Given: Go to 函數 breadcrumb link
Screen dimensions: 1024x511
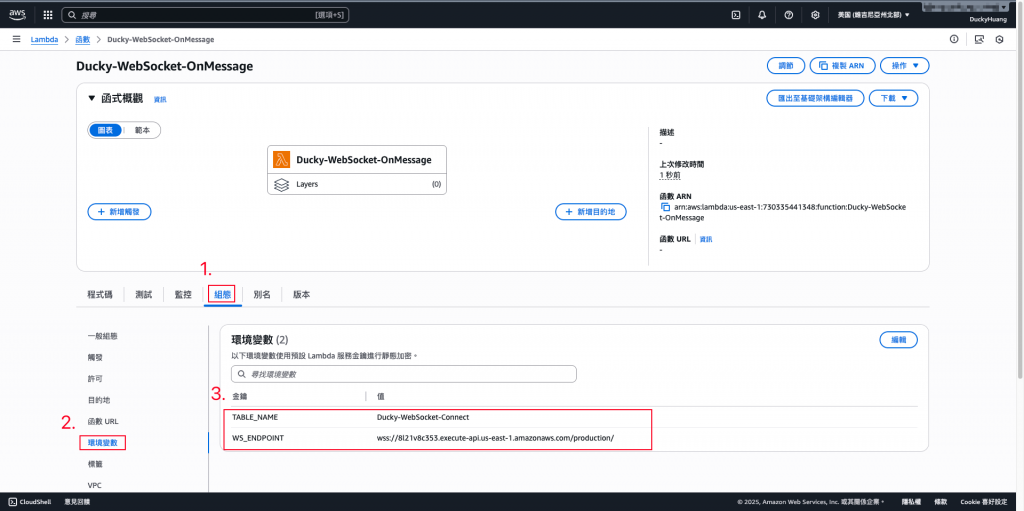Looking at the screenshot, I should coord(83,39).
